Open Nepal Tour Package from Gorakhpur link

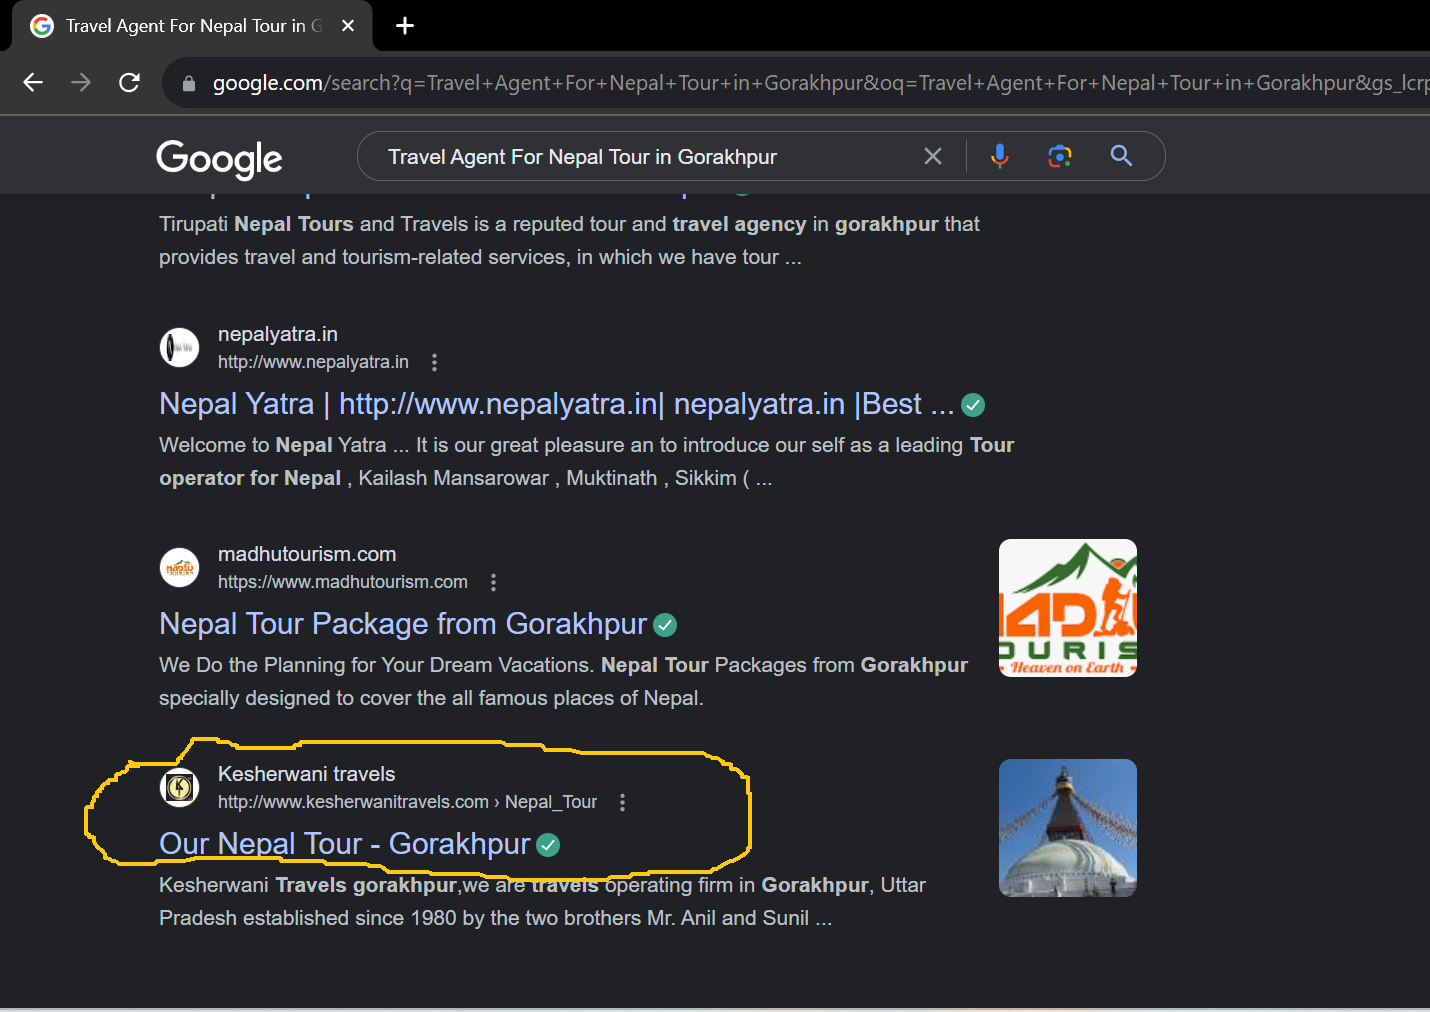(403, 624)
